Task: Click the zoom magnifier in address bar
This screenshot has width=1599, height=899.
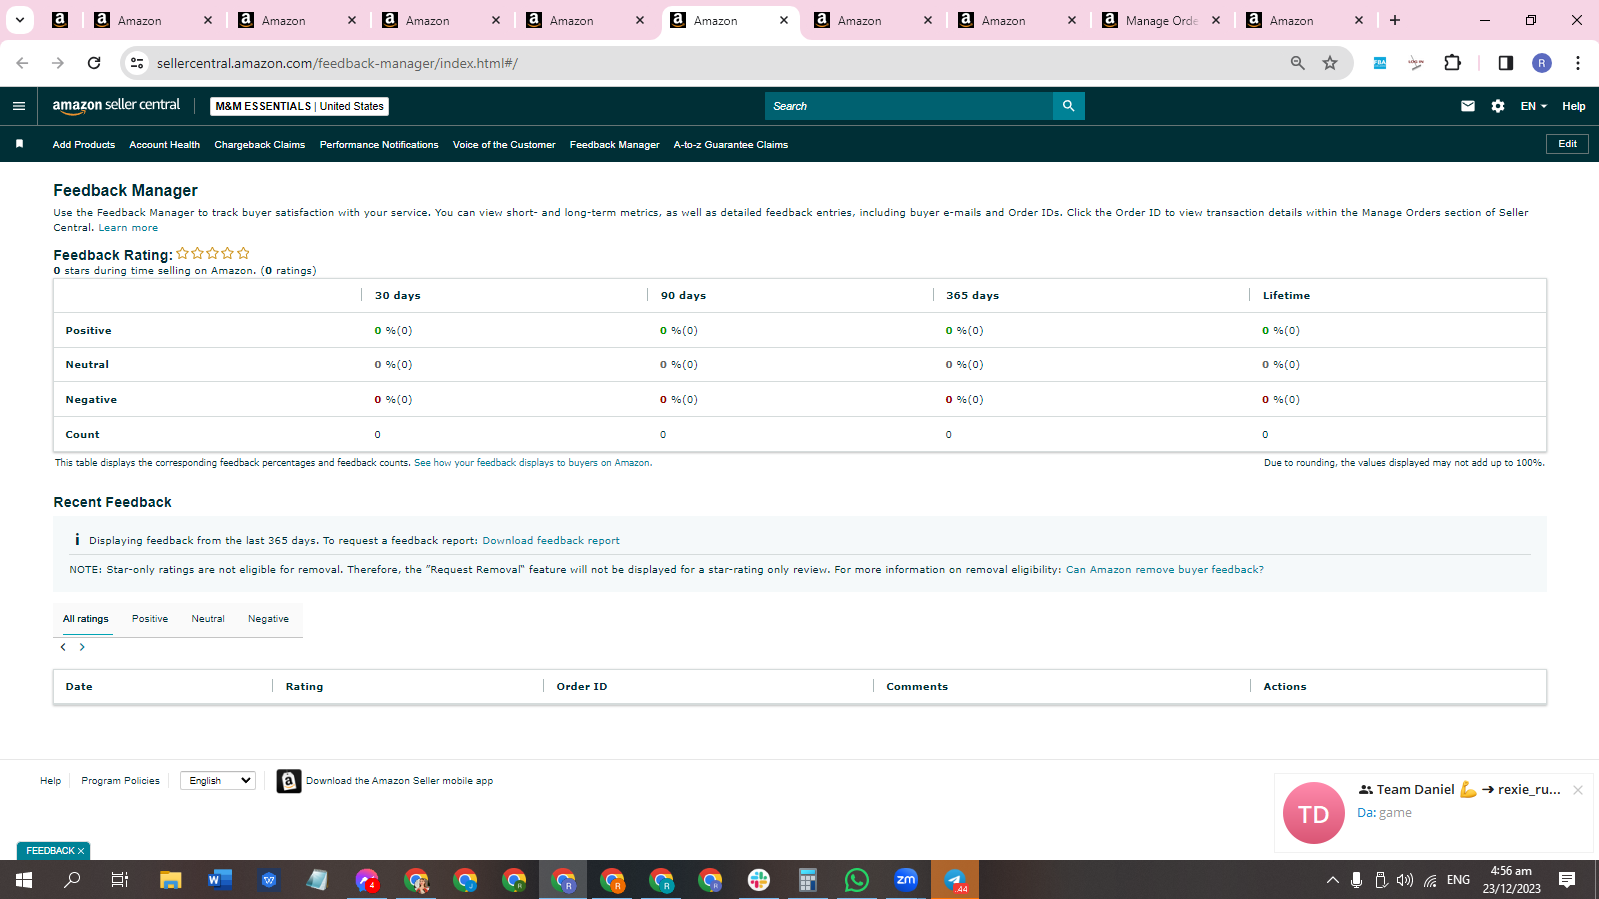Action: [1298, 63]
